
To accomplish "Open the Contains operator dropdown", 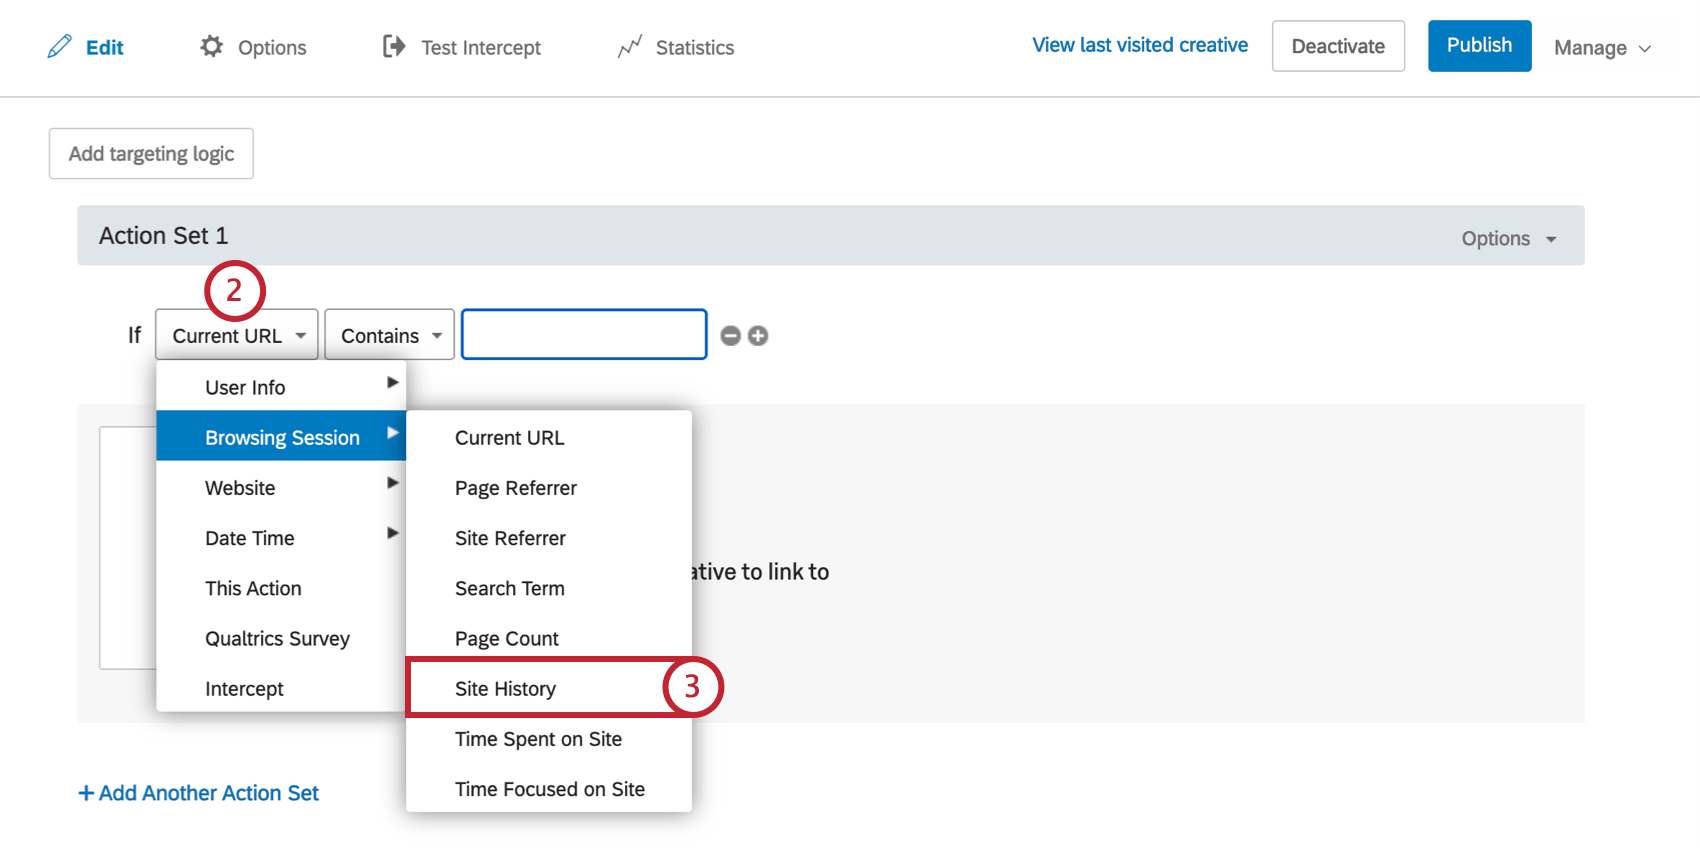I will (389, 335).
